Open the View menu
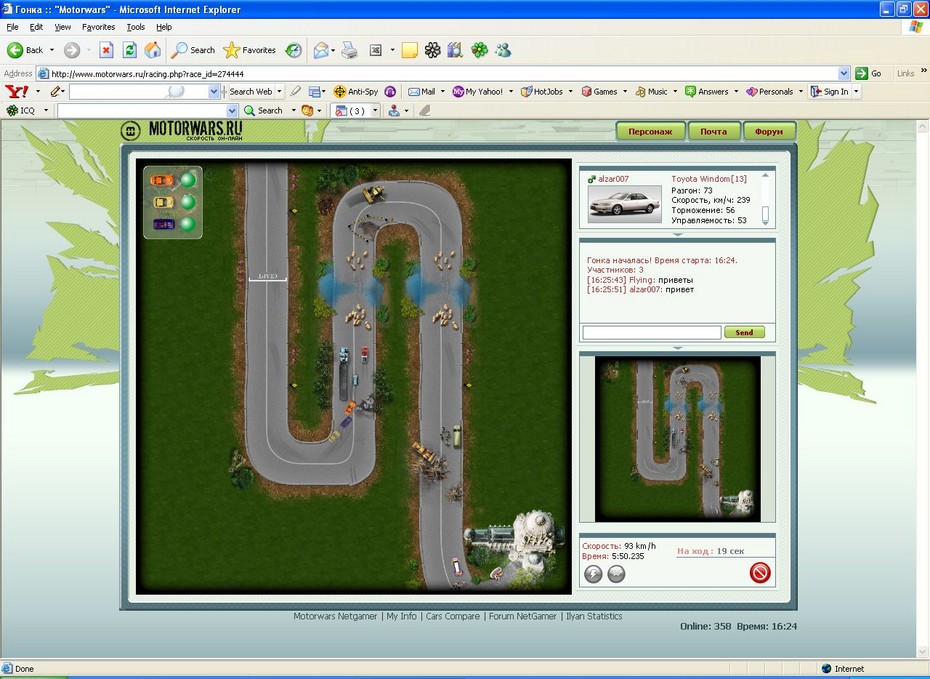Image resolution: width=930 pixels, height=679 pixels. (62, 27)
